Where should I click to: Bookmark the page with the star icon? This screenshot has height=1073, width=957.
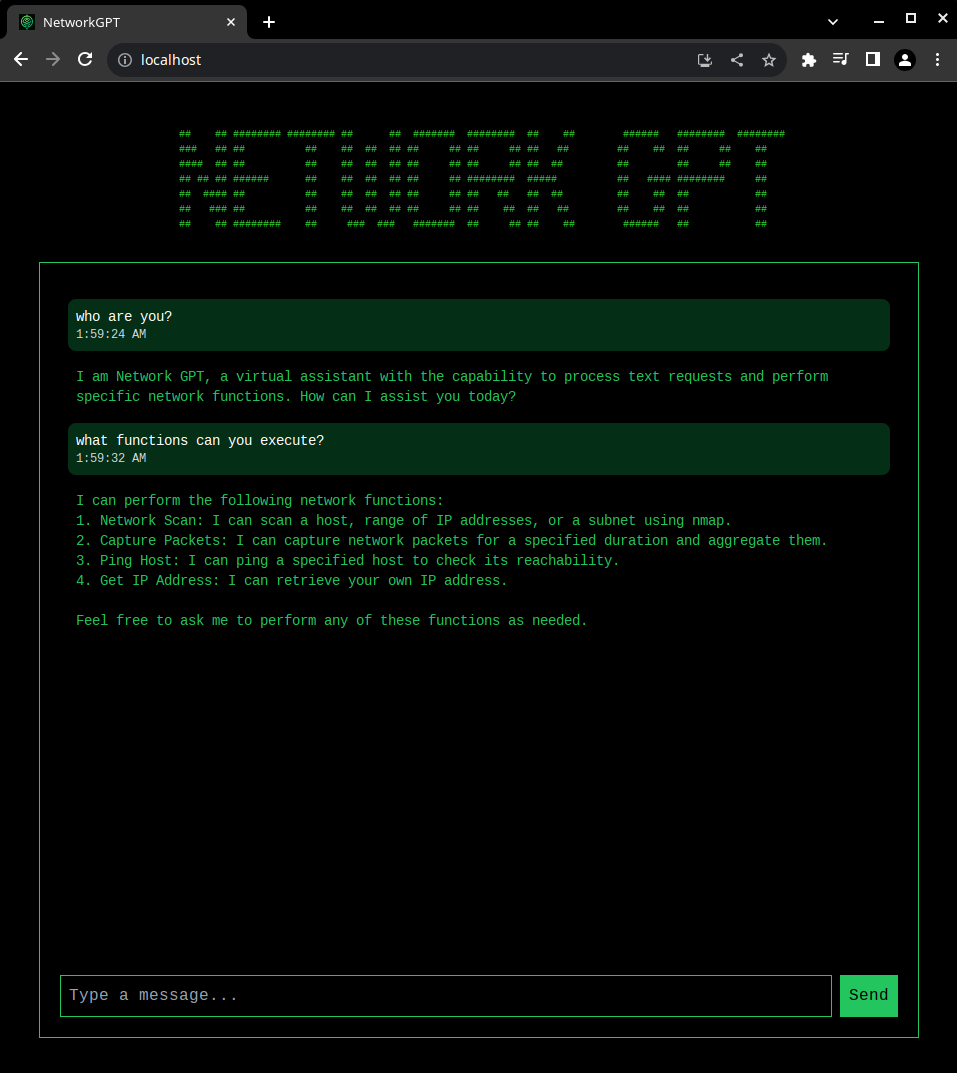pos(769,60)
